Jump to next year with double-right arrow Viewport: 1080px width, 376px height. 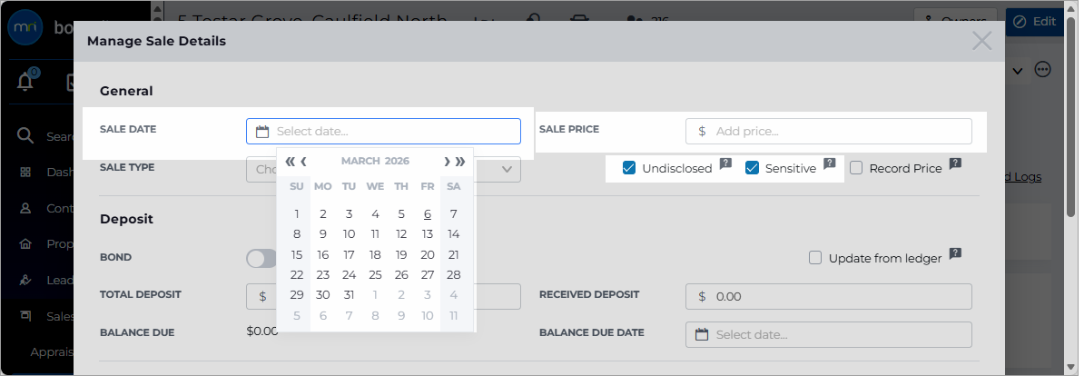point(460,161)
